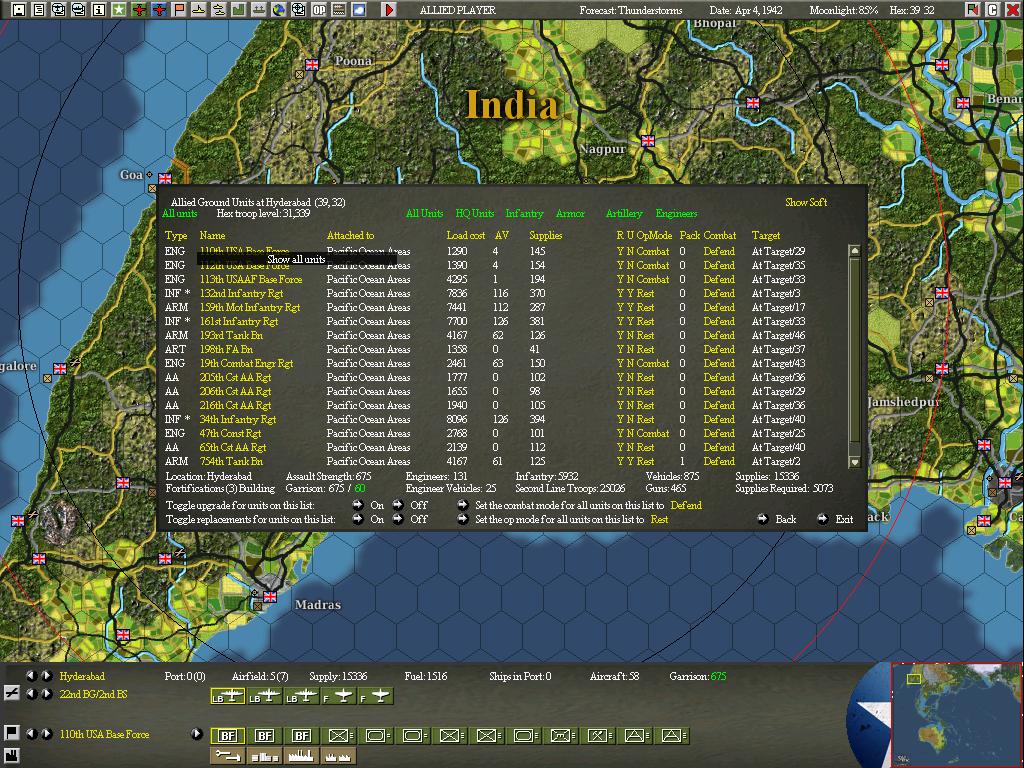Turn replacements Off for listed units
The height and width of the screenshot is (768, 1024).
(398, 519)
